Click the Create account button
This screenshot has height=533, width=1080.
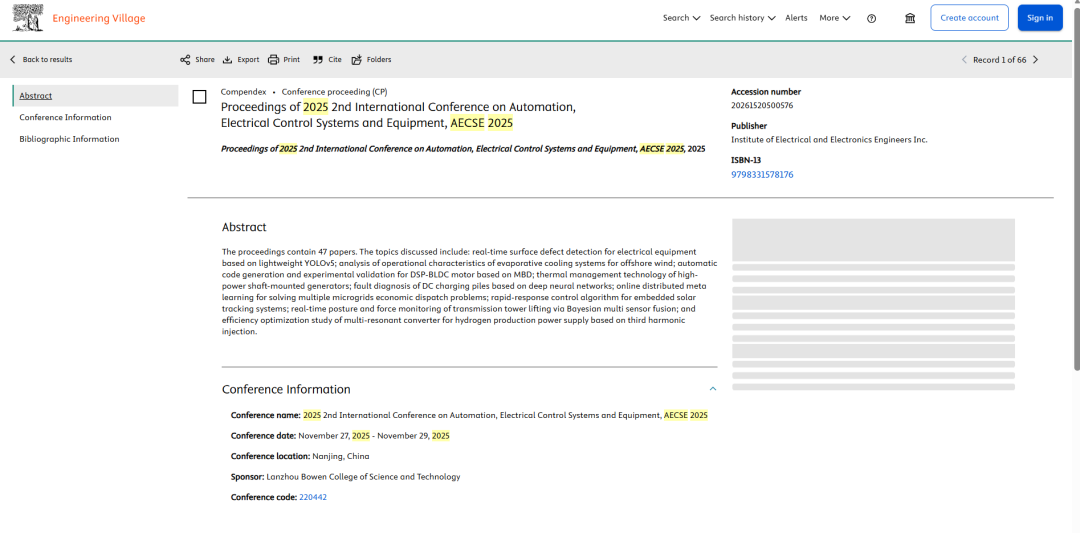click(x=969, y=18)
